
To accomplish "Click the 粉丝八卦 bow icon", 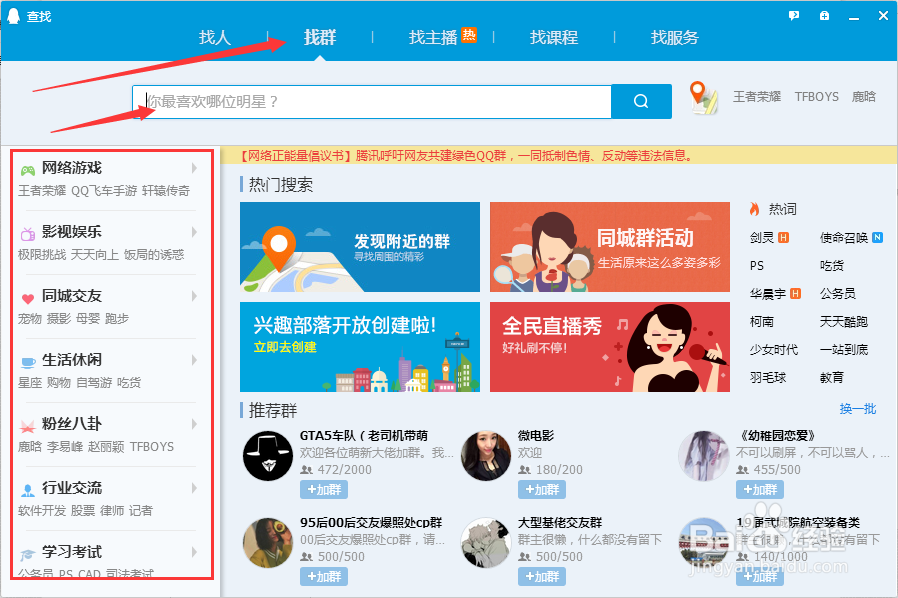I will pyautogui.click(x=27, y=426).
